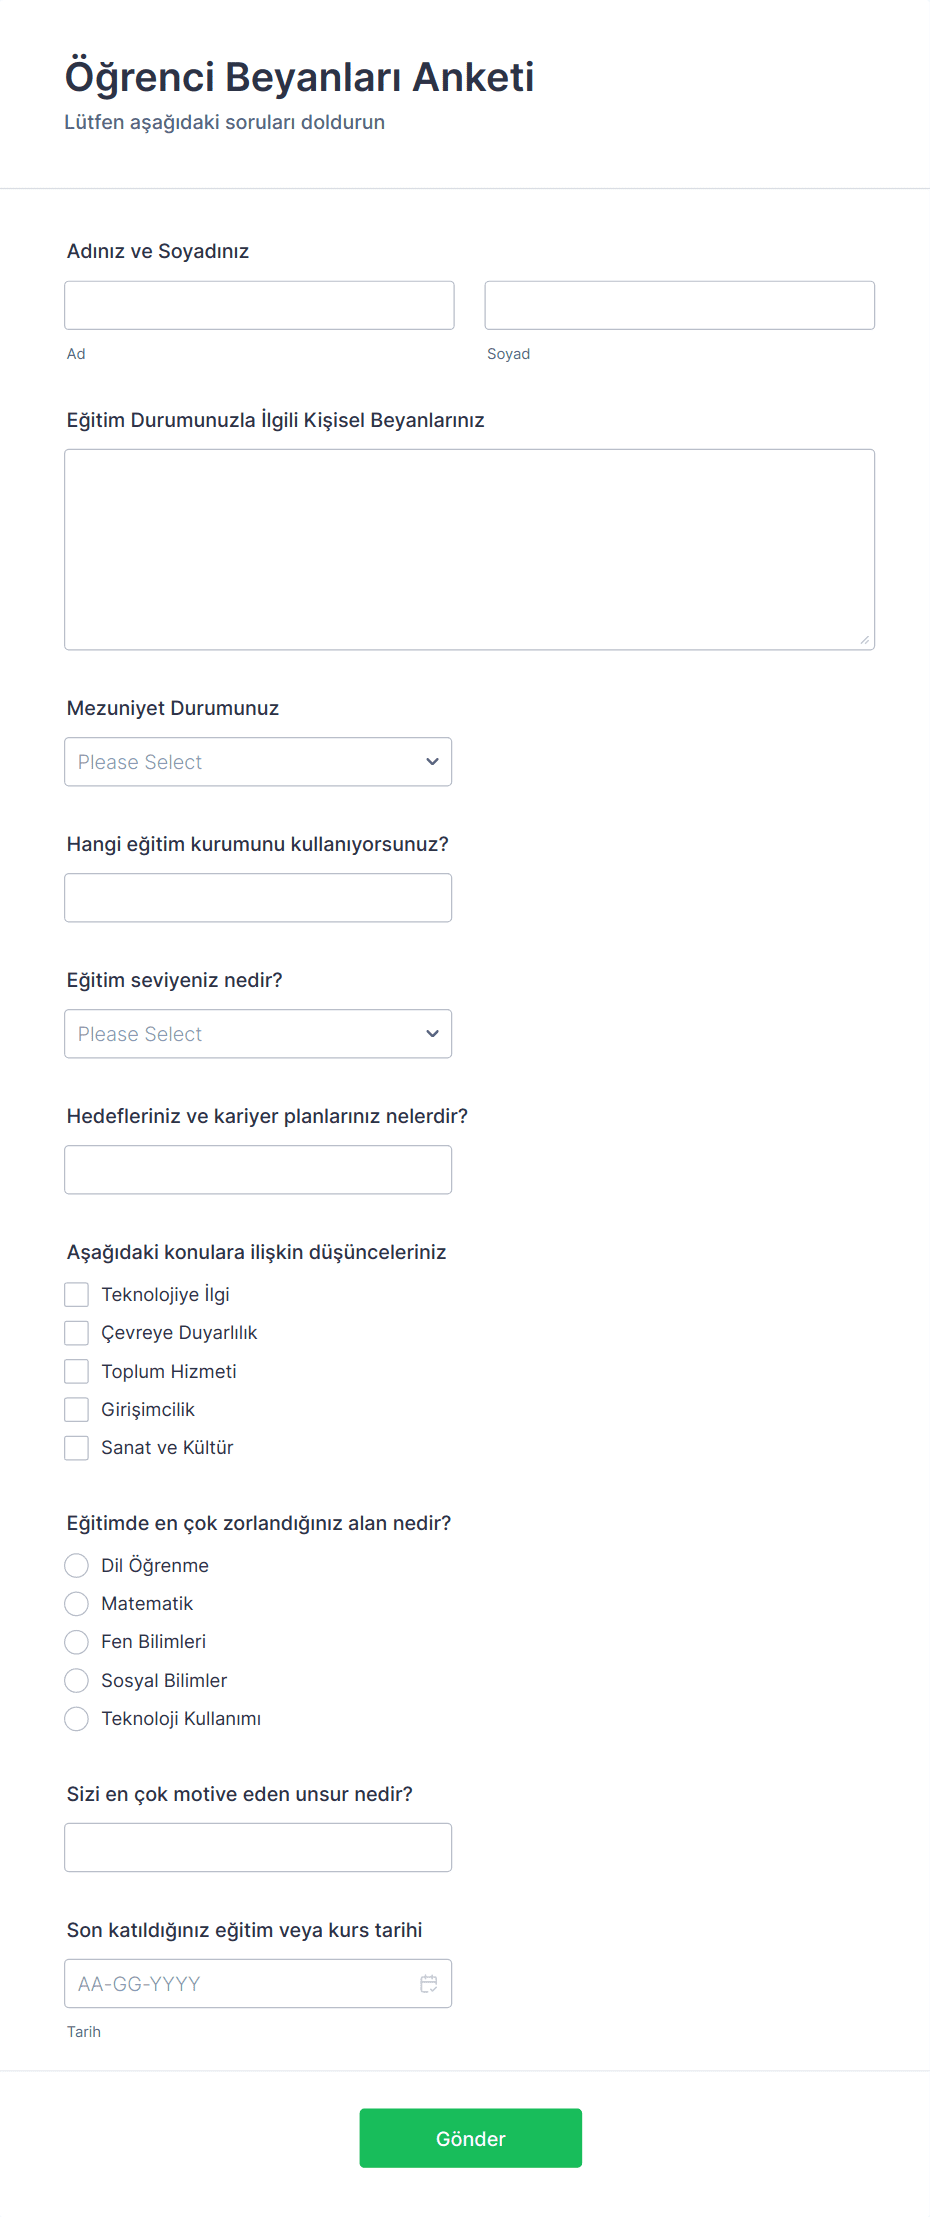This screenshot has width=930, height=2217.
Task: Enable the Toplum Hizmeti checkbox
Action: (x=77, y=1371)
